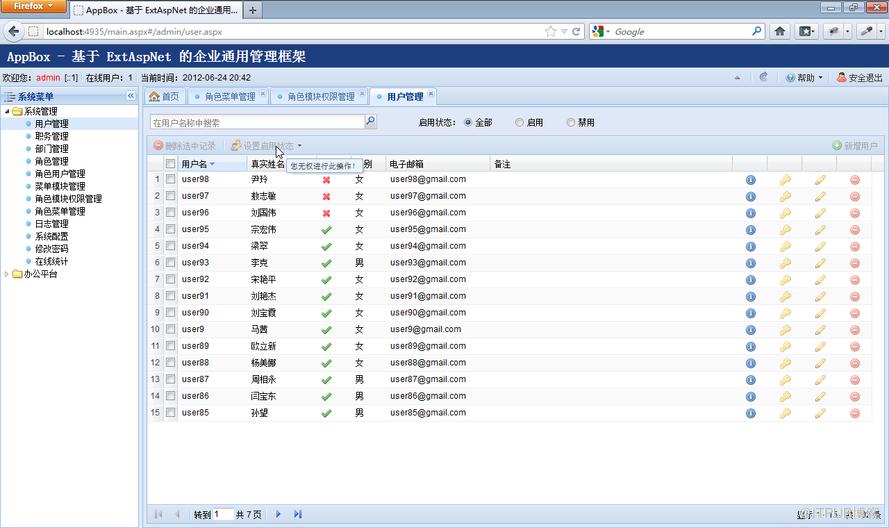This screenshot has height=528, width=889.
Task: Close the 用户管理 tab
Action: pyautogui.click(x=431, y=94)
